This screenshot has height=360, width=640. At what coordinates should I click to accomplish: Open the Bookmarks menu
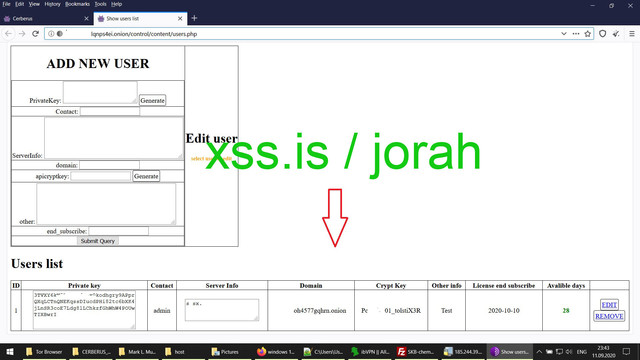(77, 4)
